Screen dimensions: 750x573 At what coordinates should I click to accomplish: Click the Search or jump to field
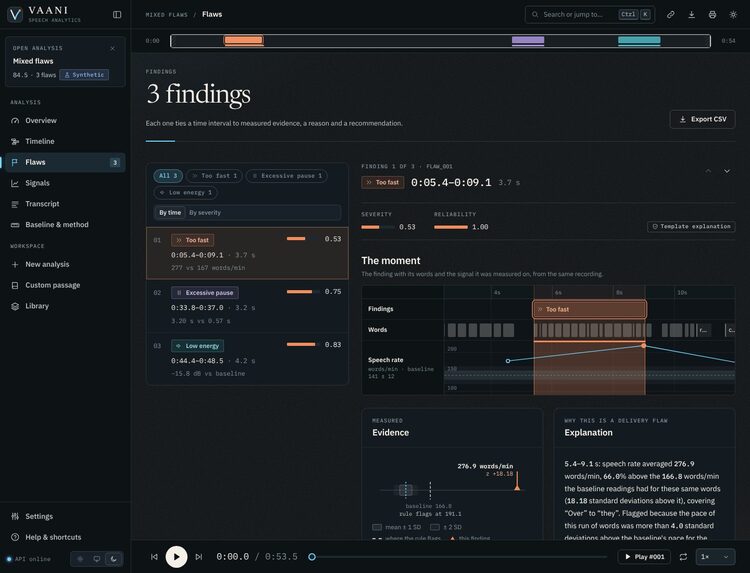tap(590, 14)
